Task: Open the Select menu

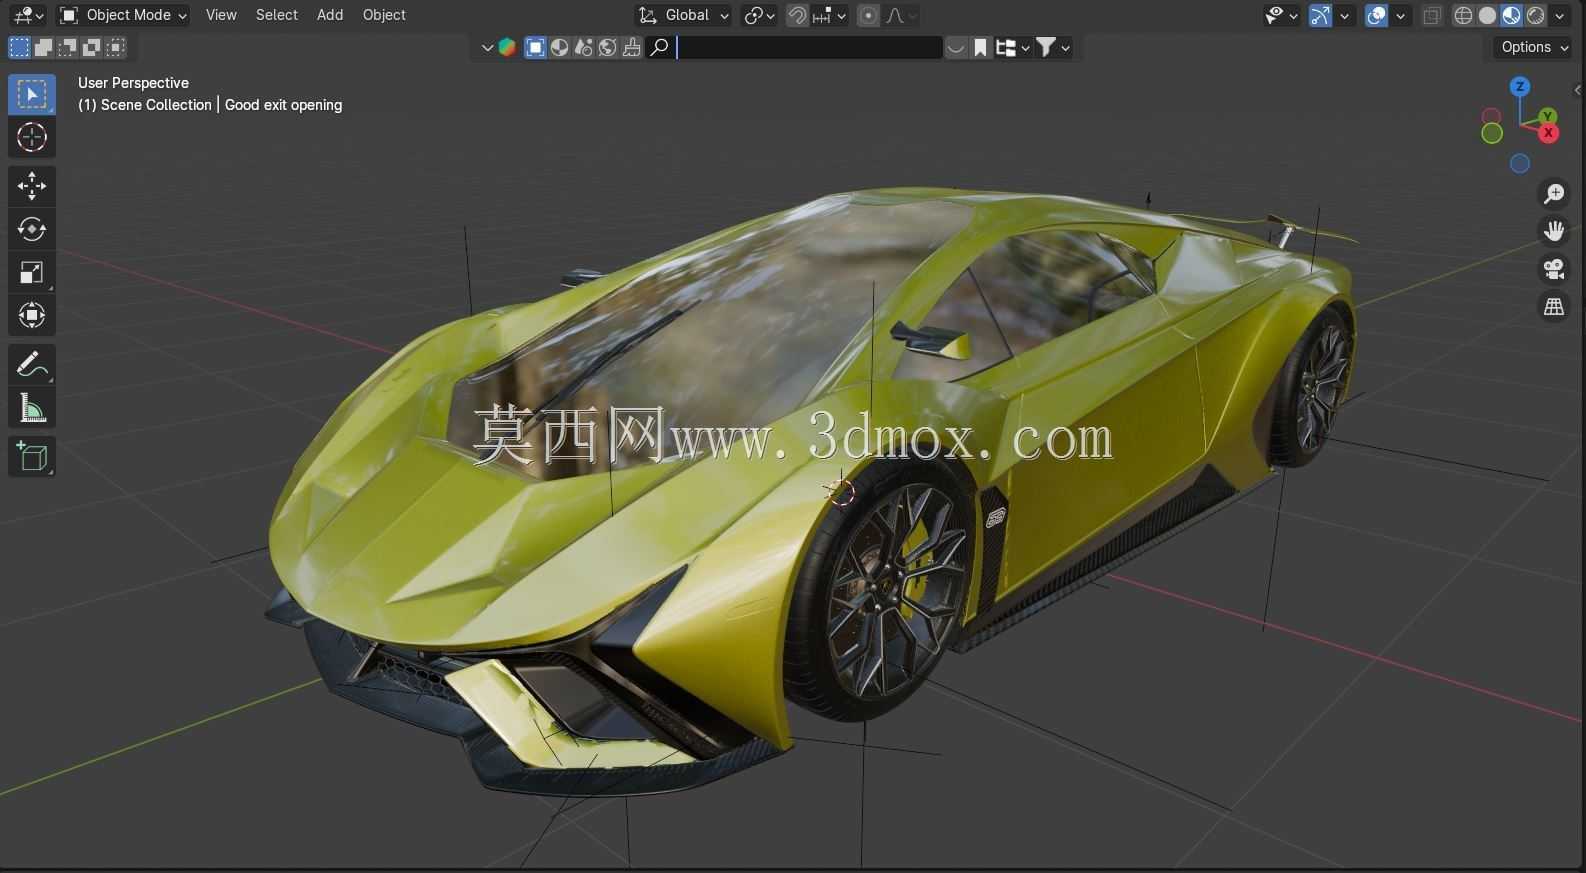Action: click(277, 15)
